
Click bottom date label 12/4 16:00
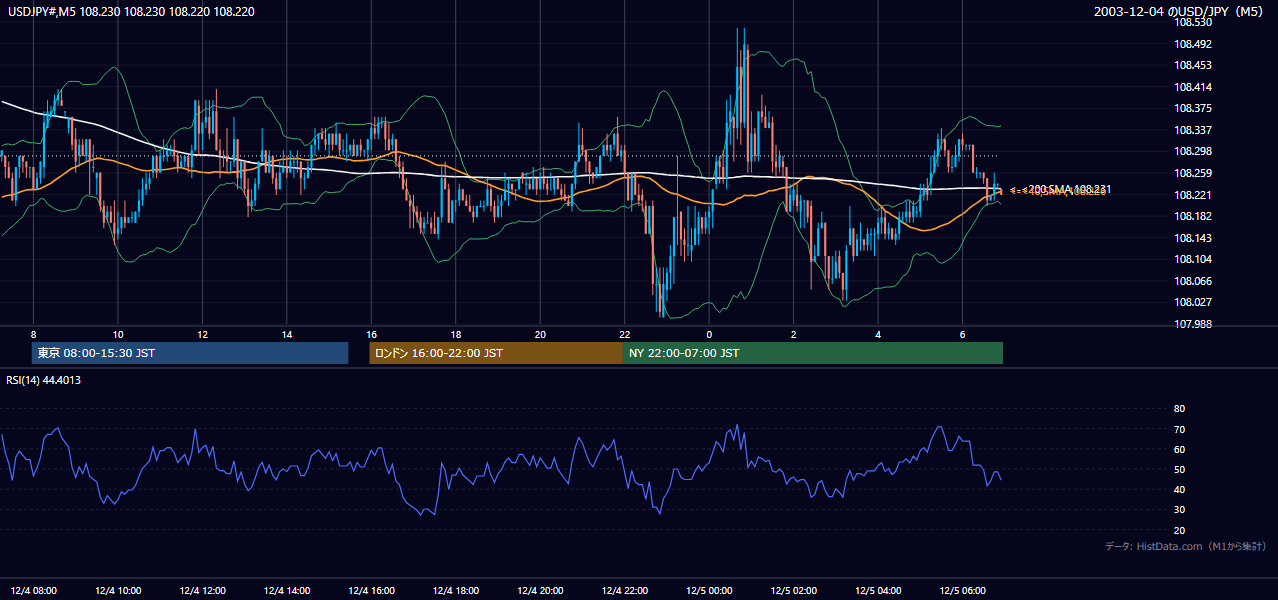371,589
